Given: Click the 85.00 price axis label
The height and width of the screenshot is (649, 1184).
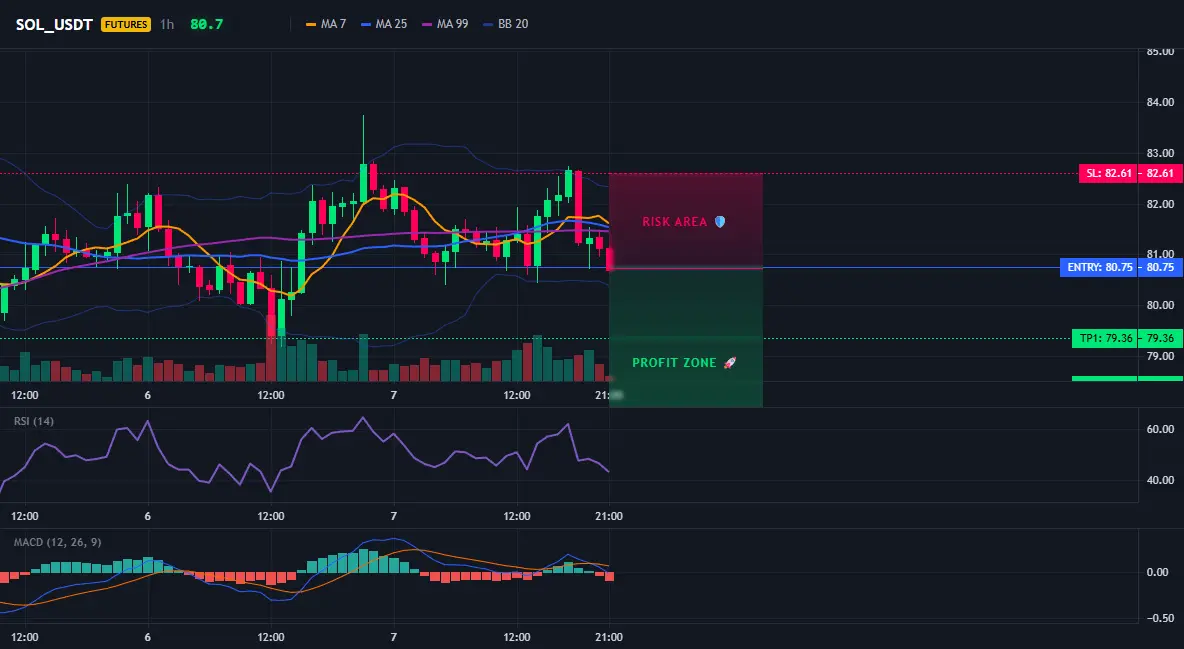Looking at the screenshot, I should click(1160, 51).
